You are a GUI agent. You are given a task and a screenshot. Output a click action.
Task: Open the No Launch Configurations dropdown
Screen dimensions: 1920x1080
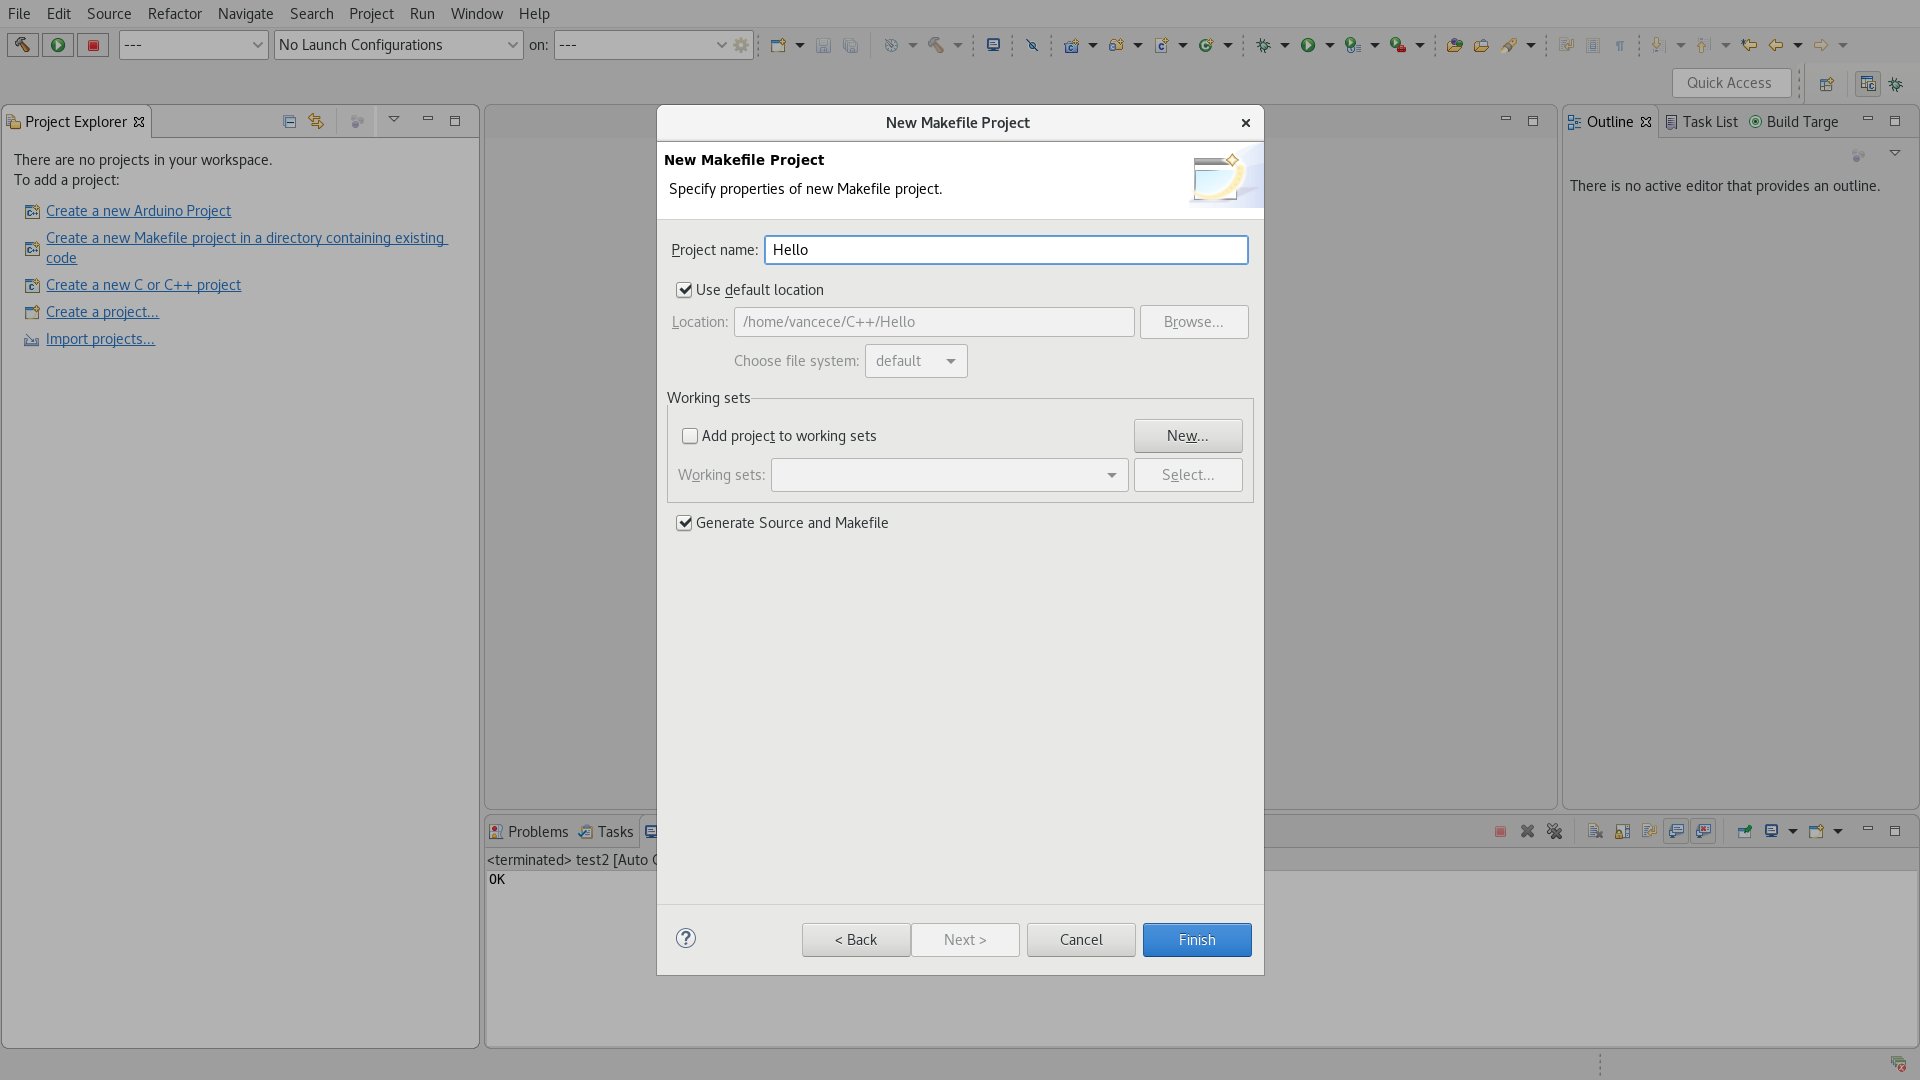click(398, 45)
